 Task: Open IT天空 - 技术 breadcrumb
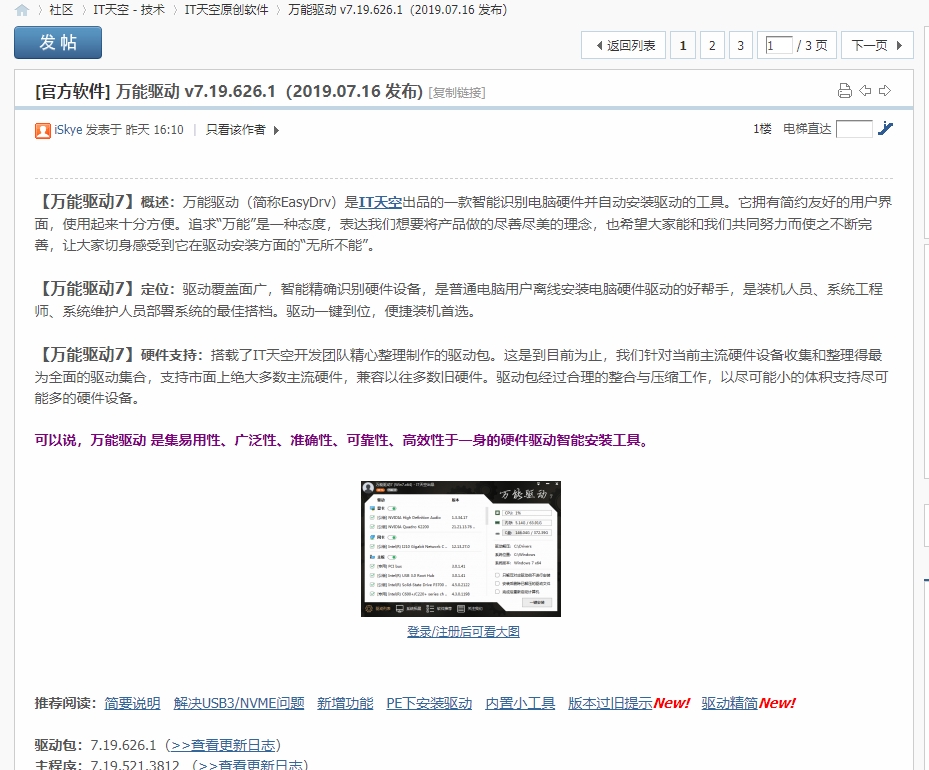129,10
